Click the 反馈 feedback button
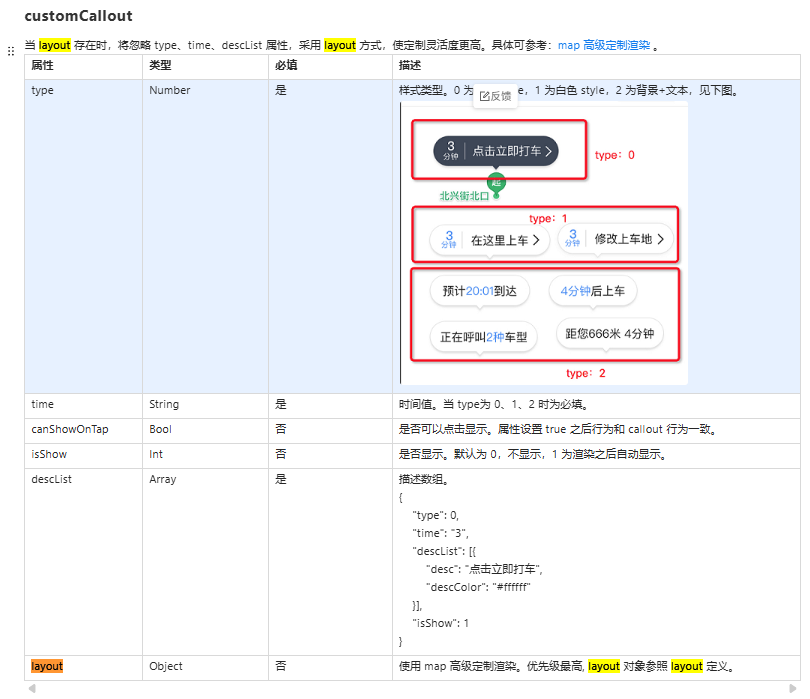810x699 pixels. click(495, 96)
